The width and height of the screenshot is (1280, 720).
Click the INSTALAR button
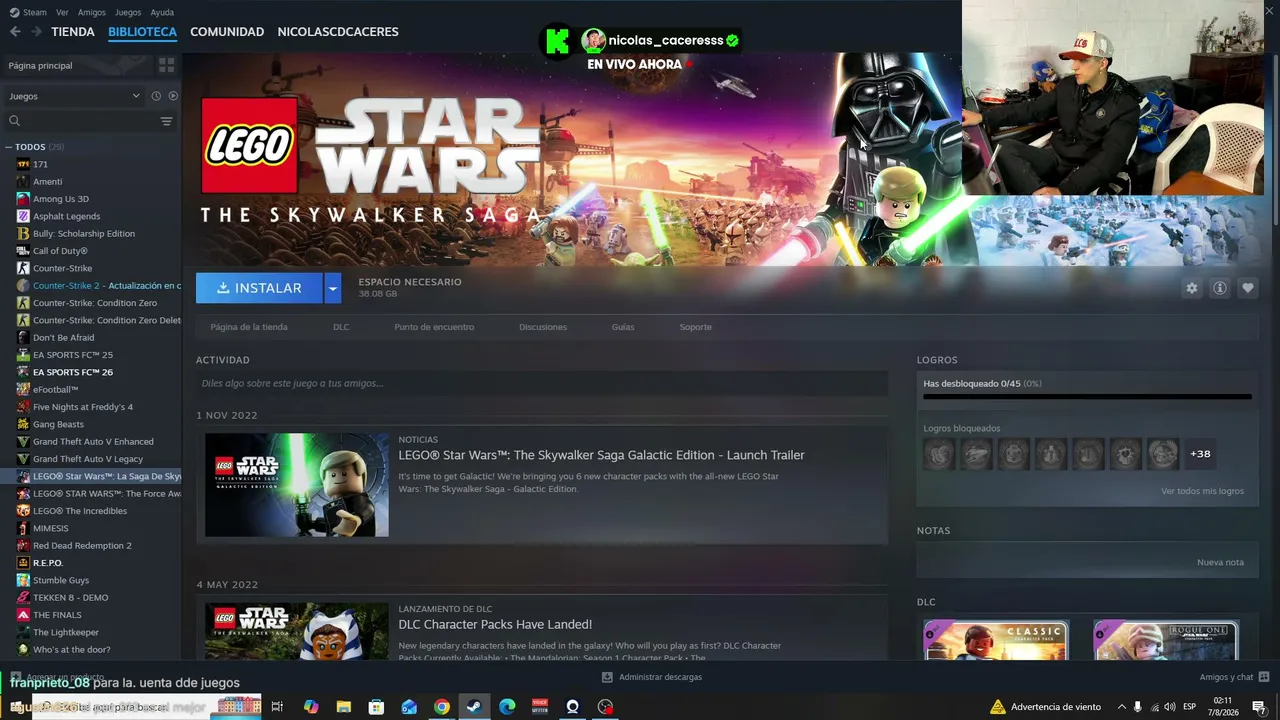click(259, 288)
